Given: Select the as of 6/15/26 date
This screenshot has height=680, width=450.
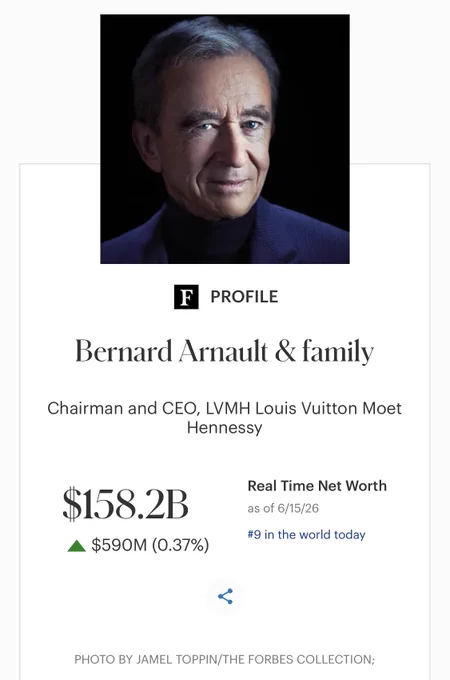Looking at the screenshot, I should [283, 508].
